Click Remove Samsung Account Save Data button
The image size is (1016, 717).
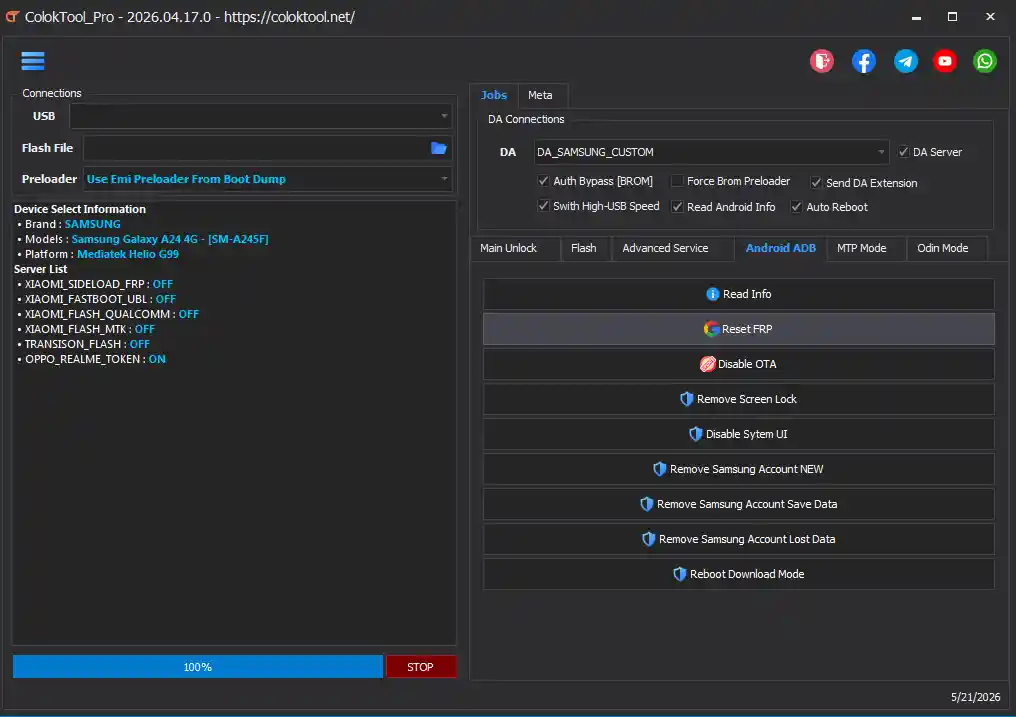coord(738,504)
